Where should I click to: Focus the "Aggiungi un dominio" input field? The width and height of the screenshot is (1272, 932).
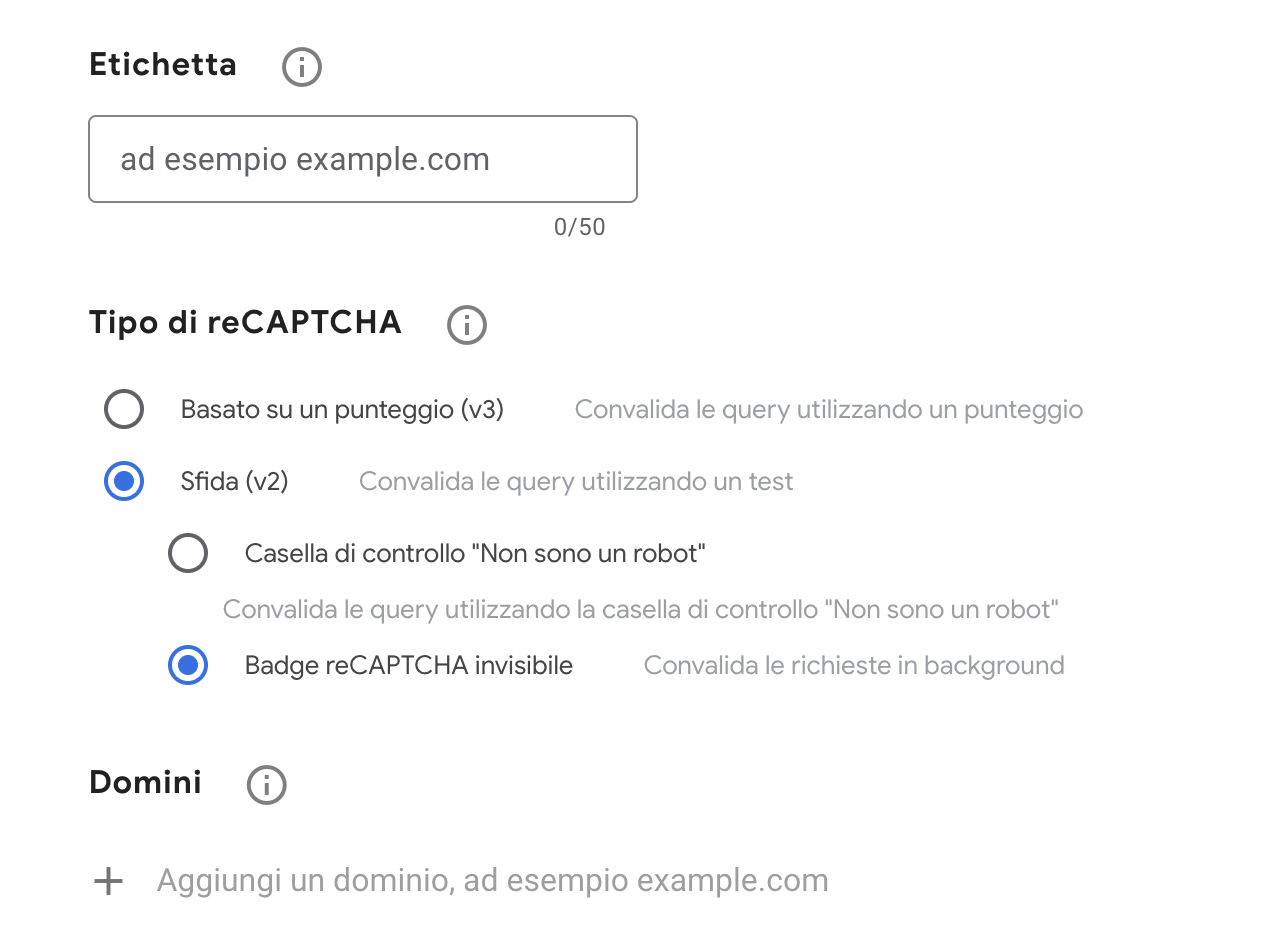tap(492, 881)
